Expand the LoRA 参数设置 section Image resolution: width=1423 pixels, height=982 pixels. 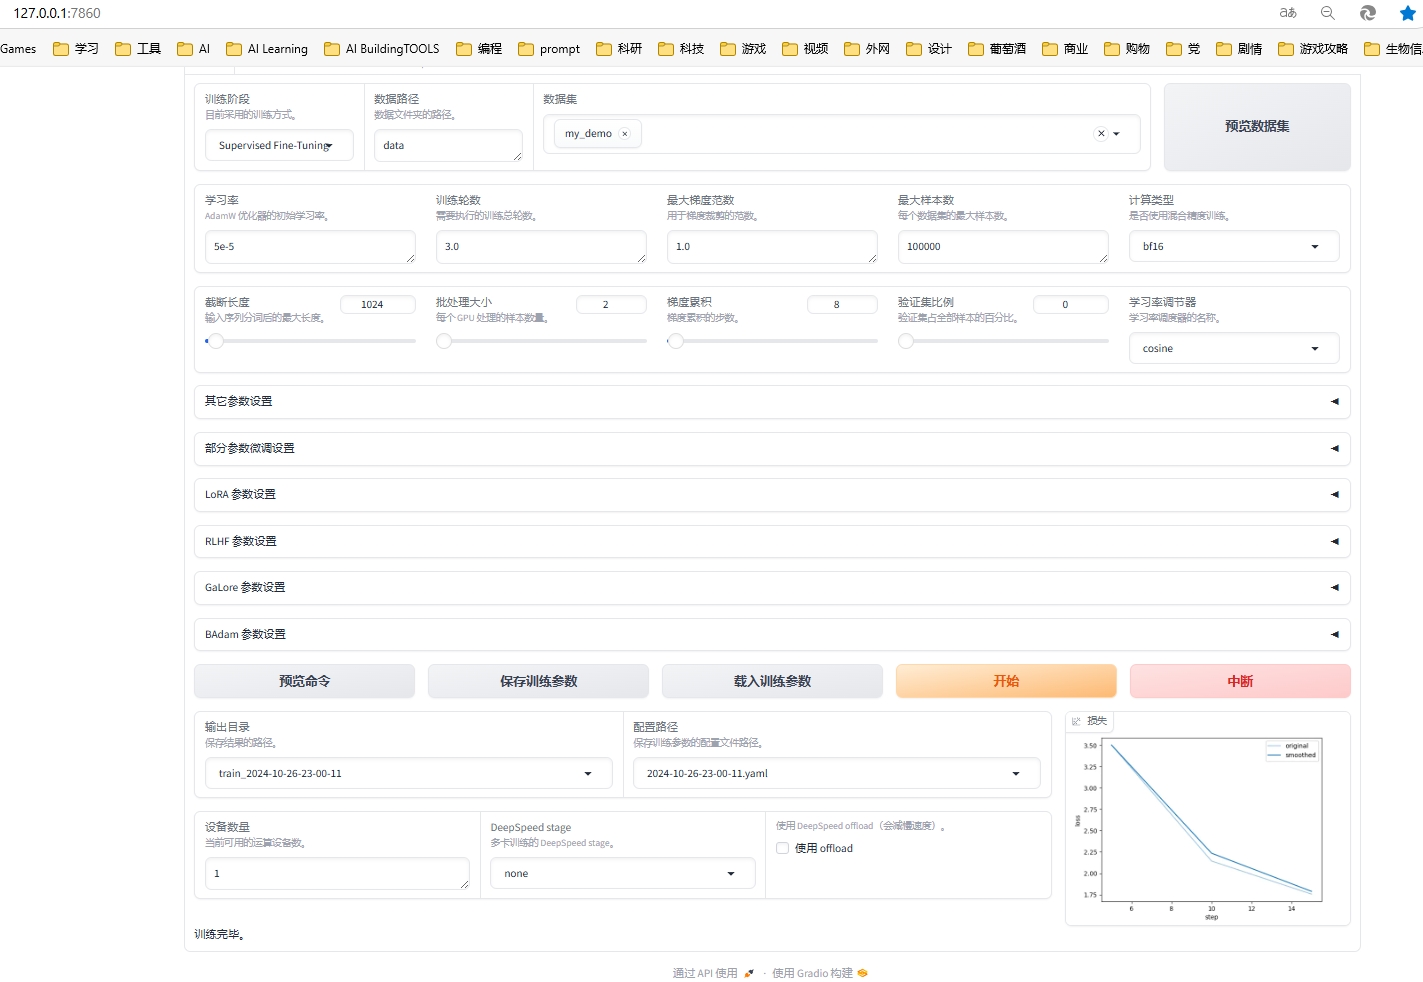[x=771, y=495]
